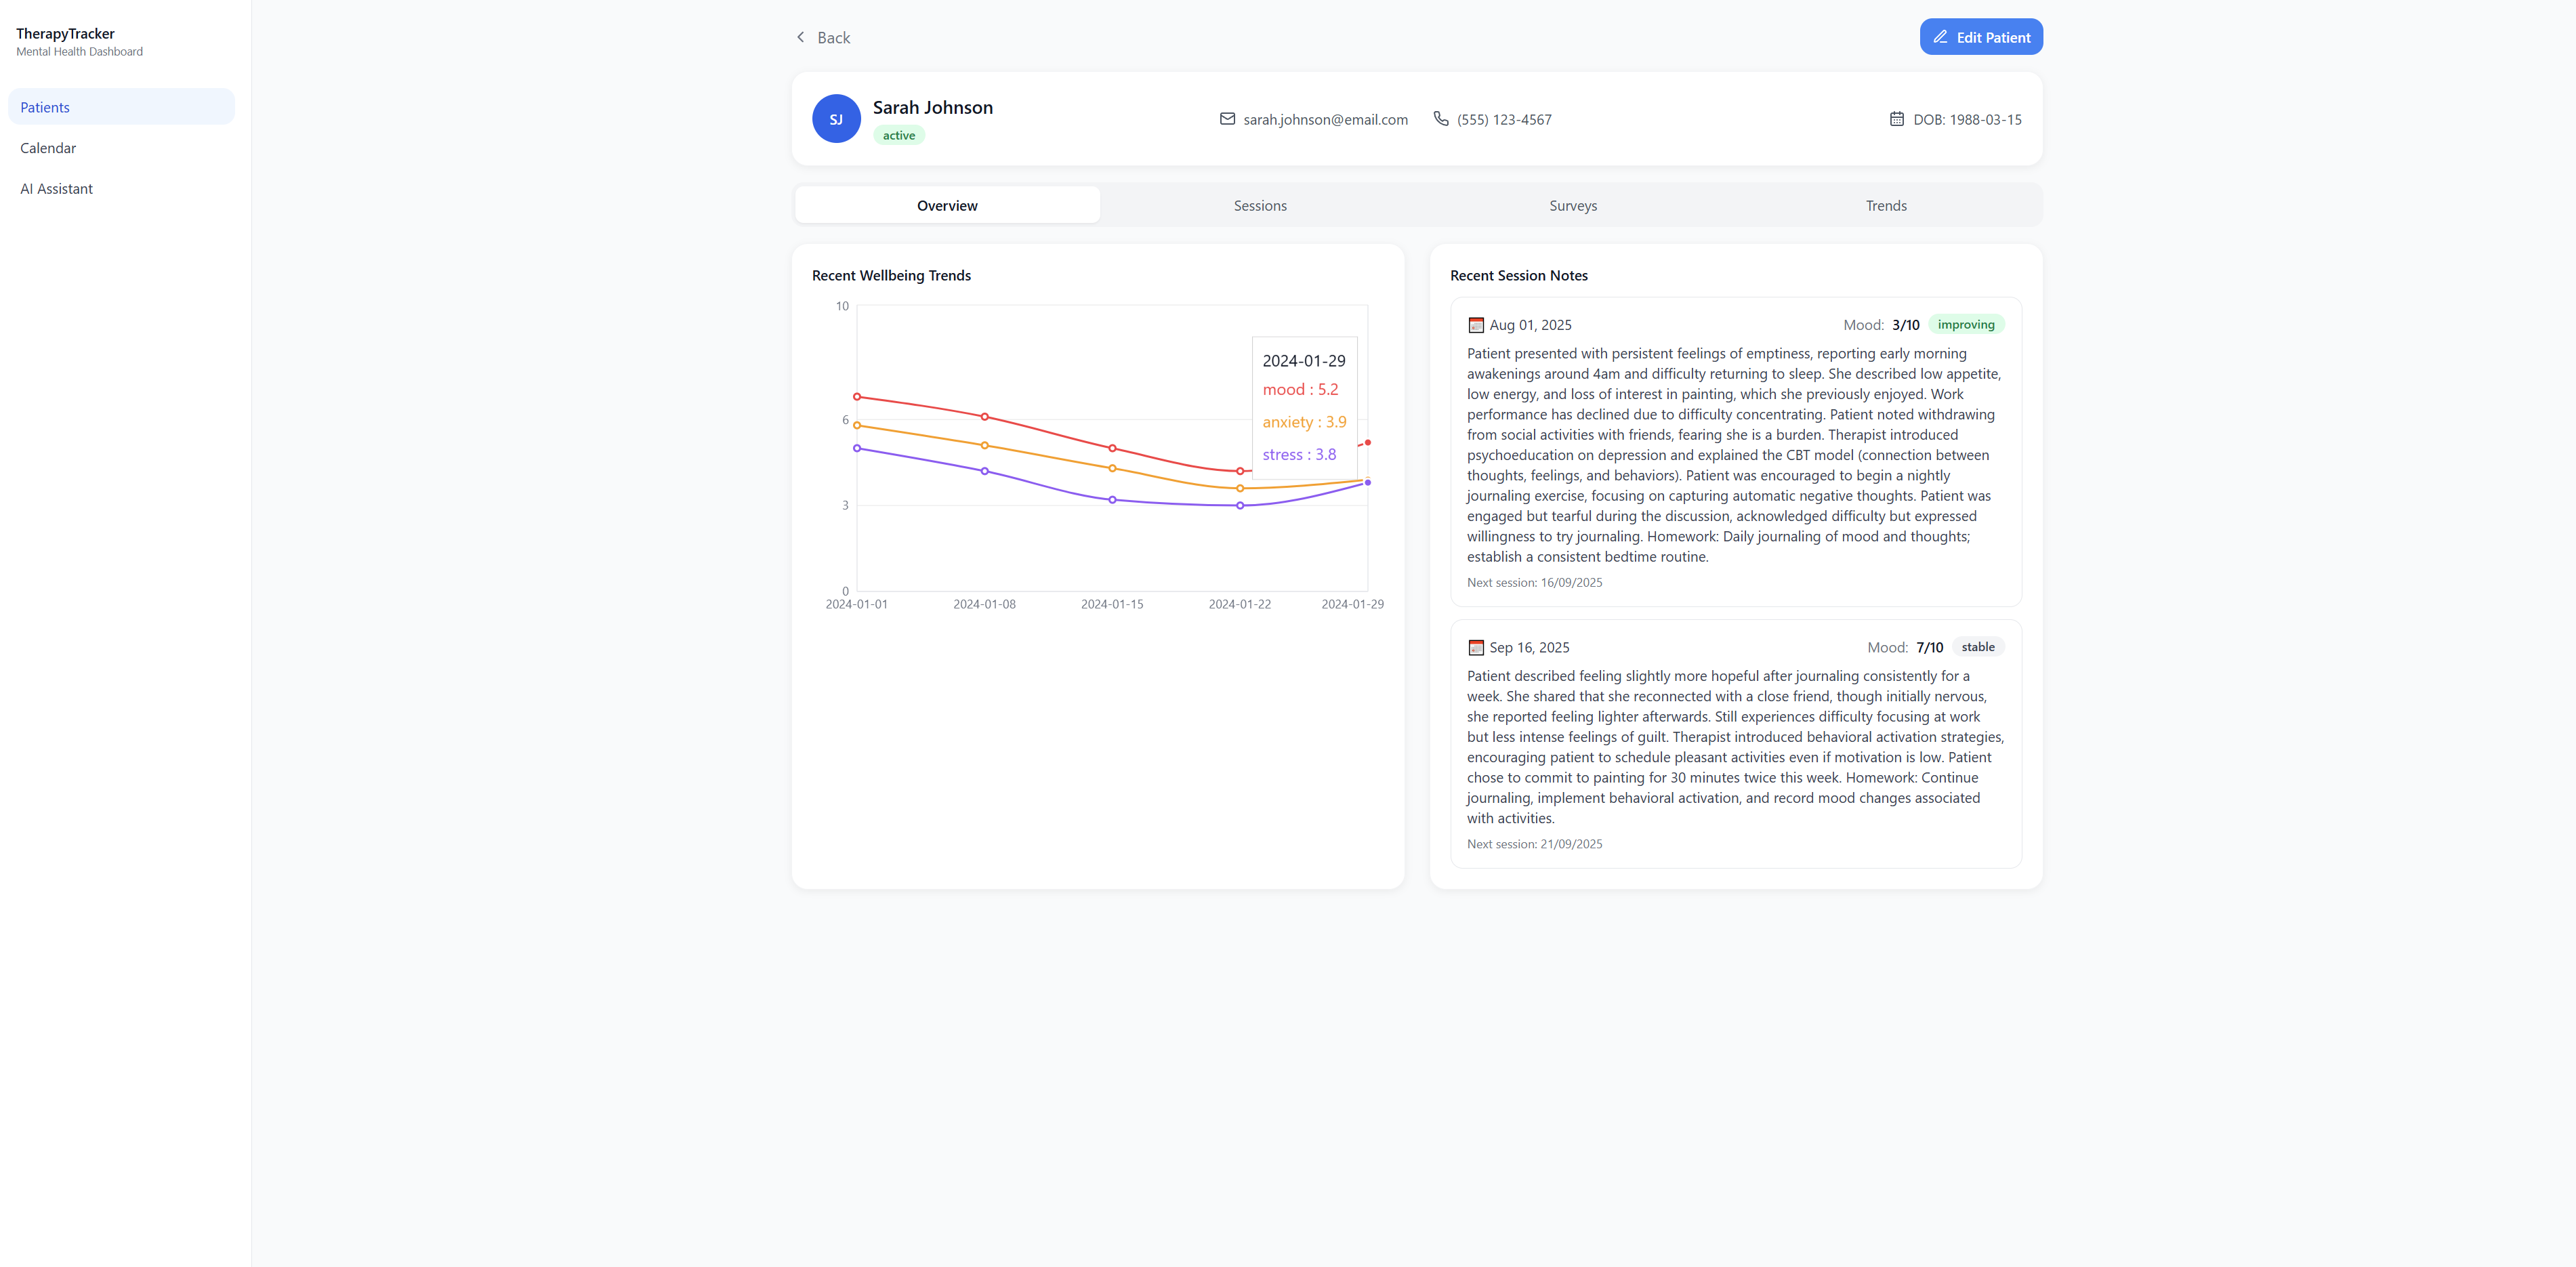
Task: Select the Trends tab
Action: coord(1885,205)
